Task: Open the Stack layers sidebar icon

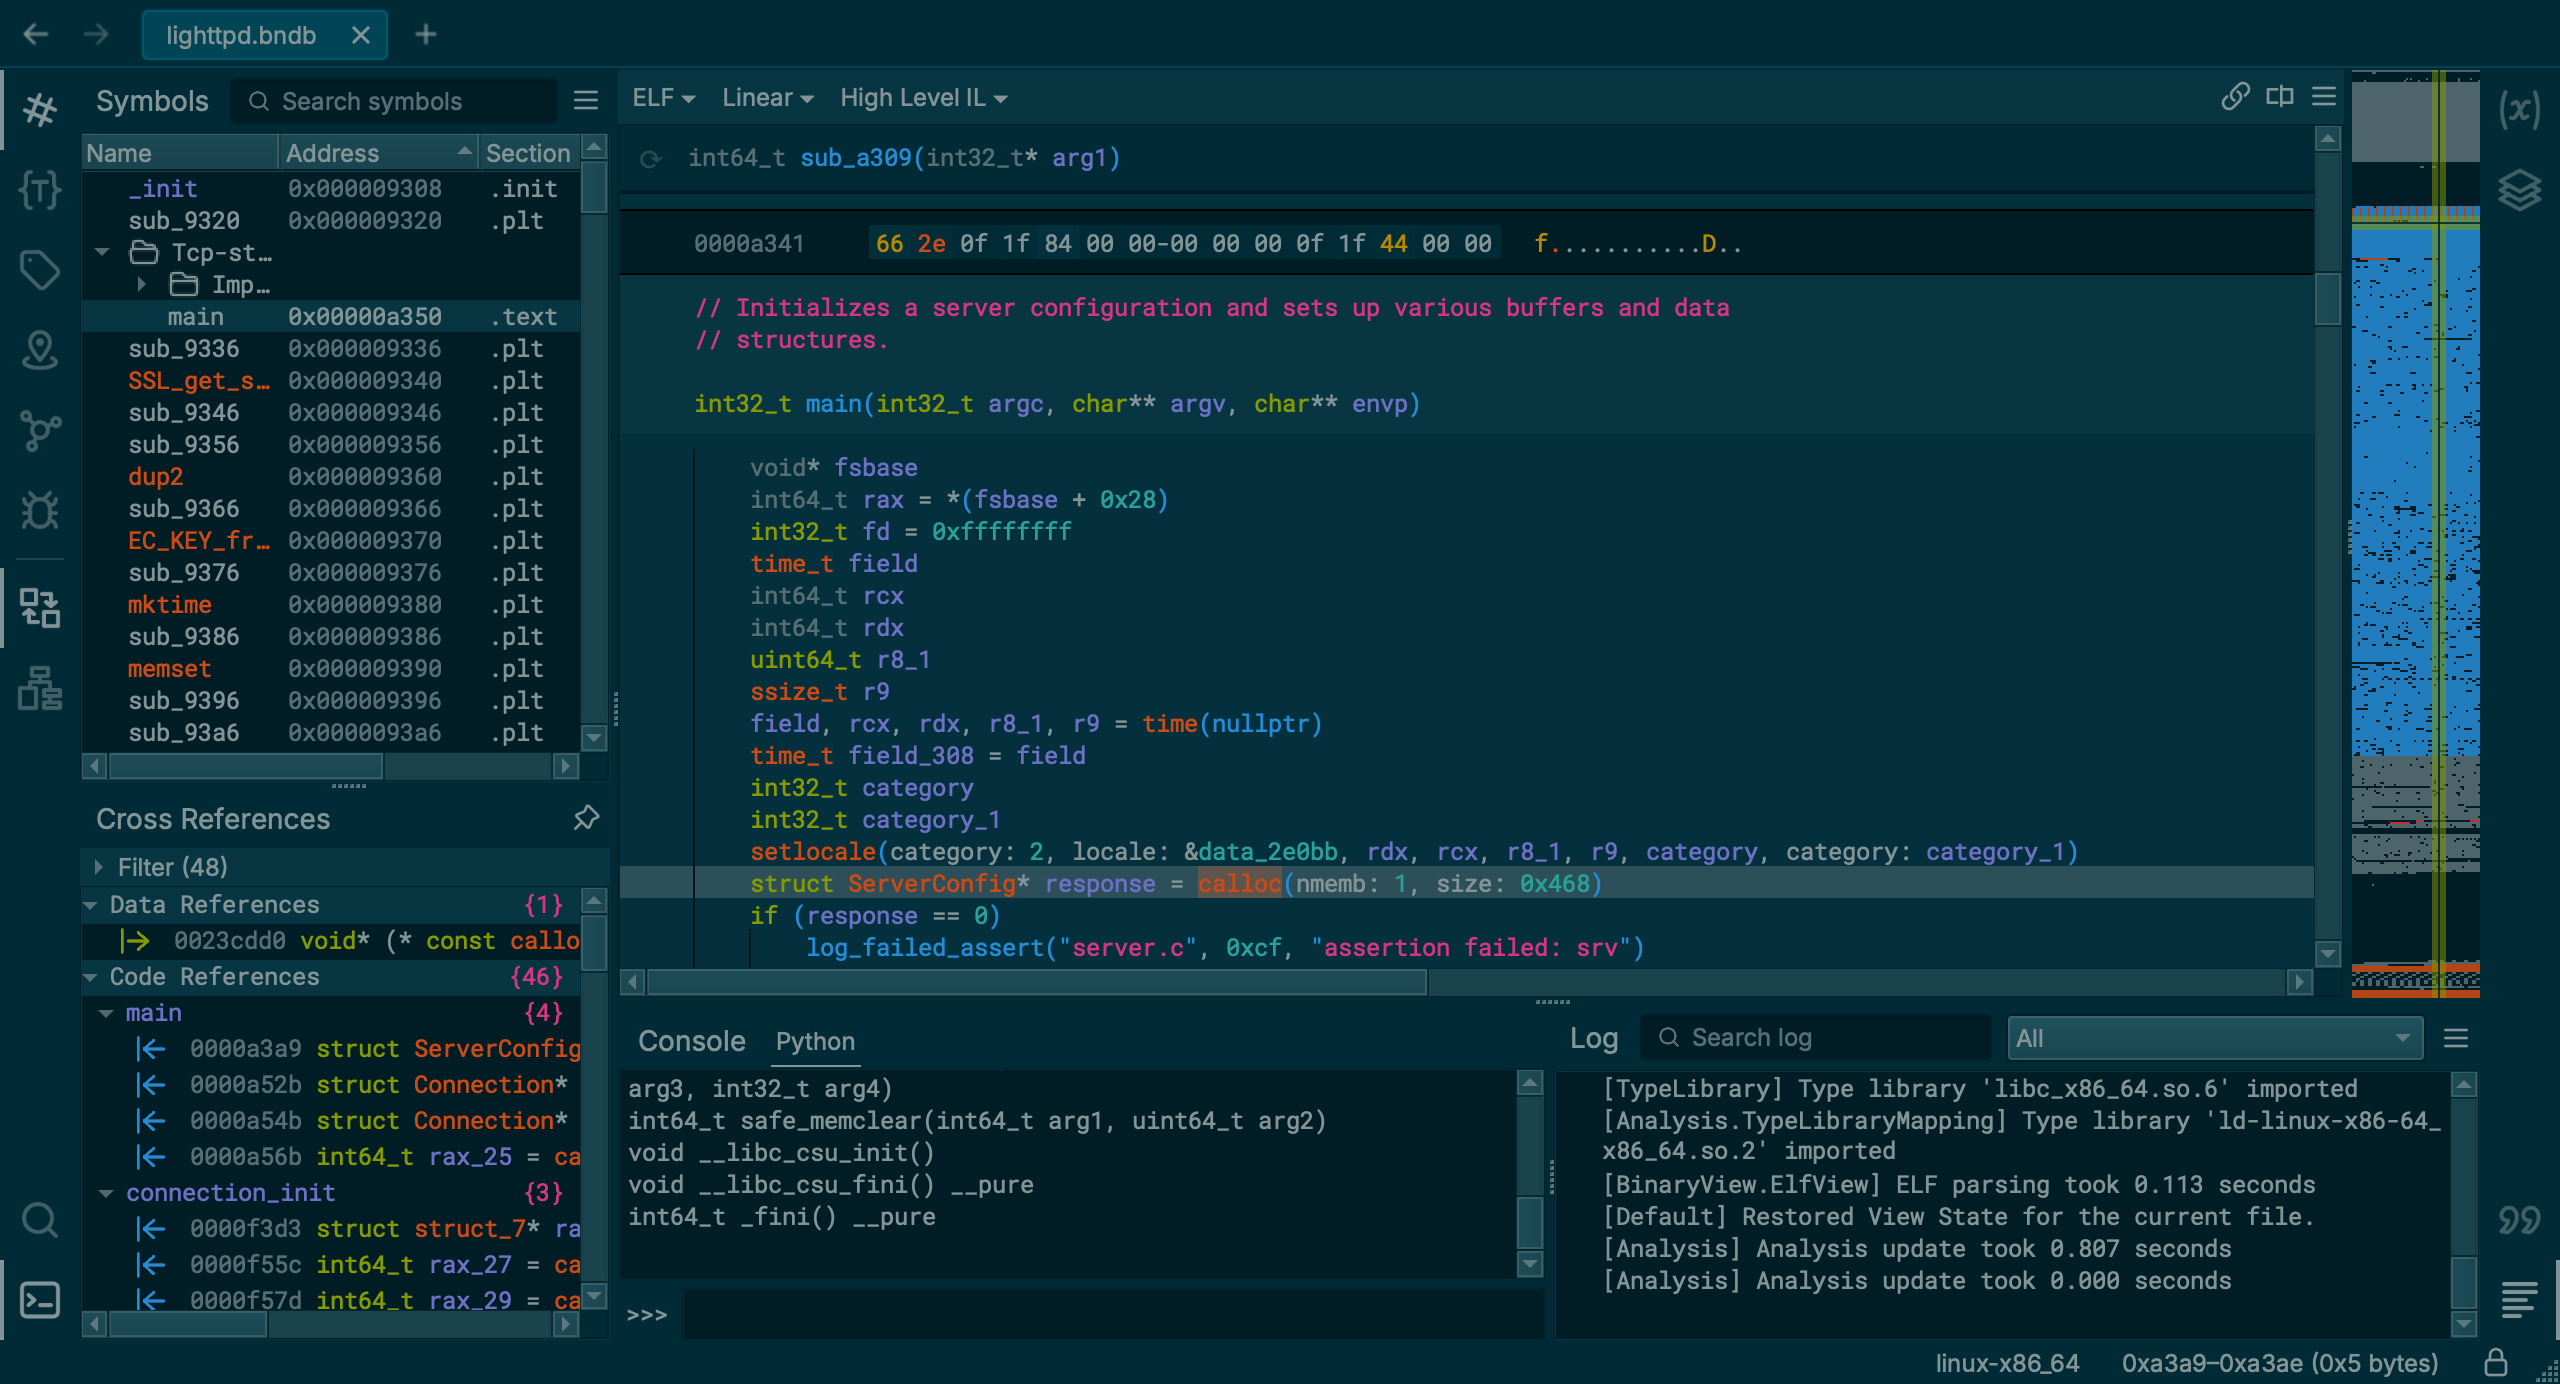Action: (2519, 189)
